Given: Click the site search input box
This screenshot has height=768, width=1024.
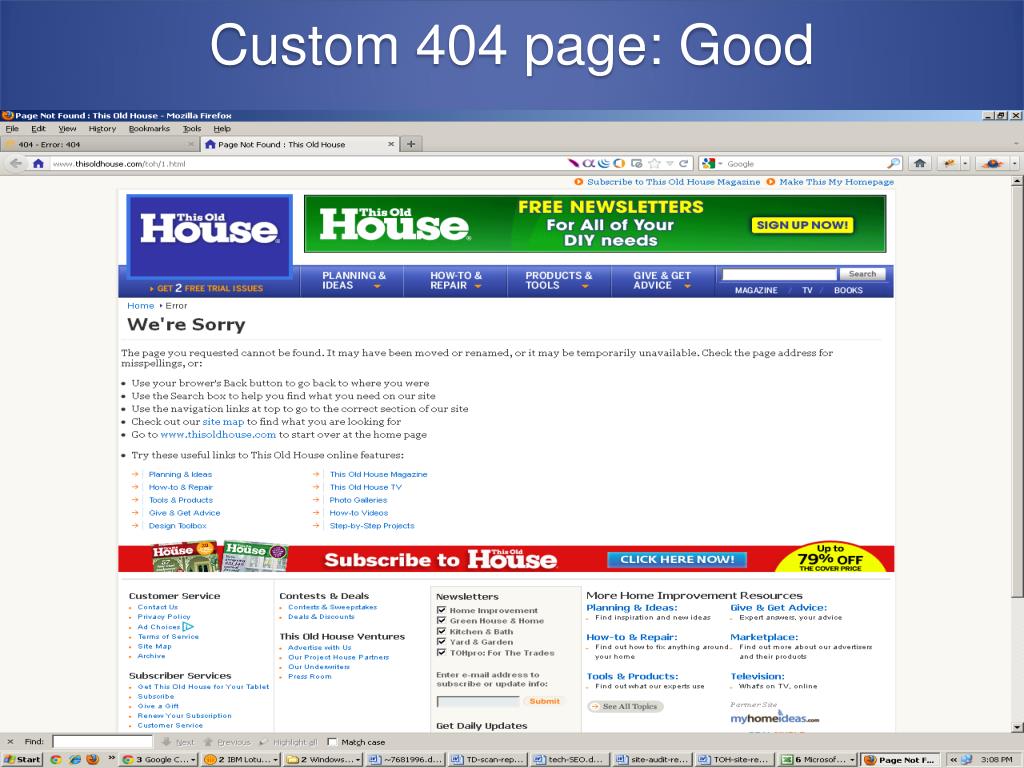Looking at the screenshot, I should coord(779,274).
